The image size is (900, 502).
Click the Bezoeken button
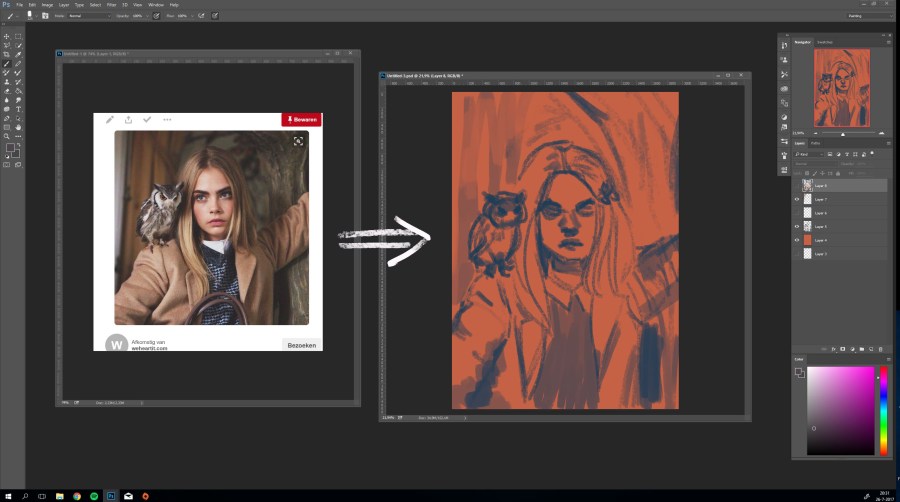tap(301, 345)
